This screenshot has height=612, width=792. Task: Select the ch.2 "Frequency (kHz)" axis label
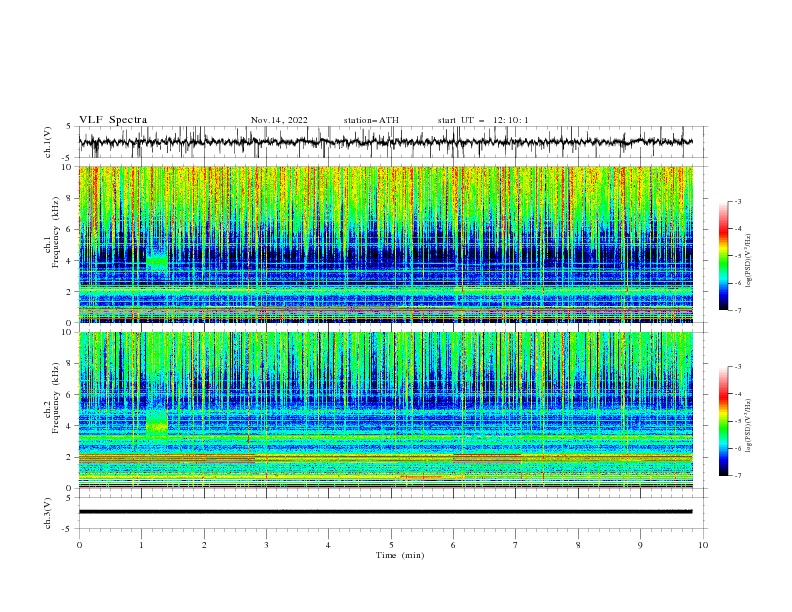click(x=56, y=398)
